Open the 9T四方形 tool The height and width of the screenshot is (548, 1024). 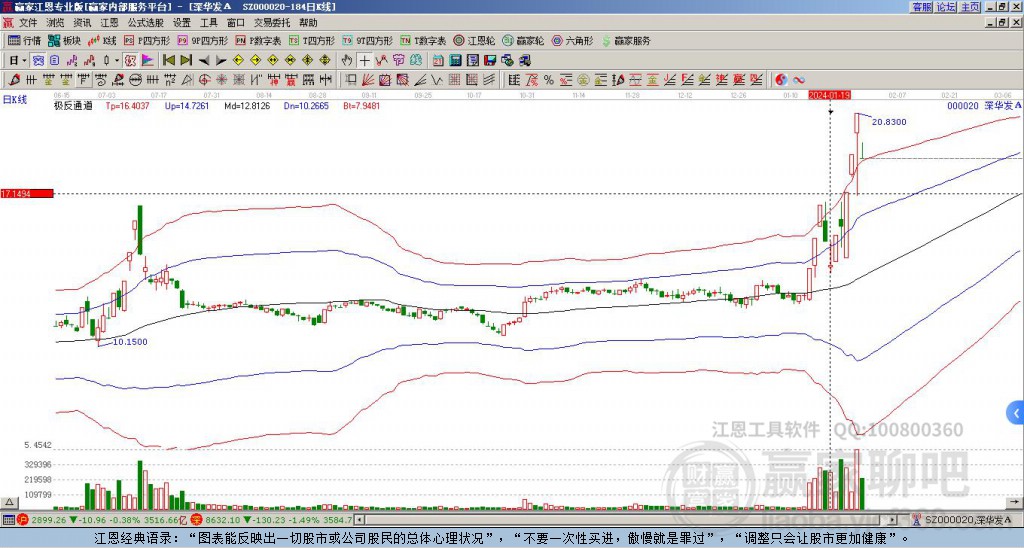[367, 40]
